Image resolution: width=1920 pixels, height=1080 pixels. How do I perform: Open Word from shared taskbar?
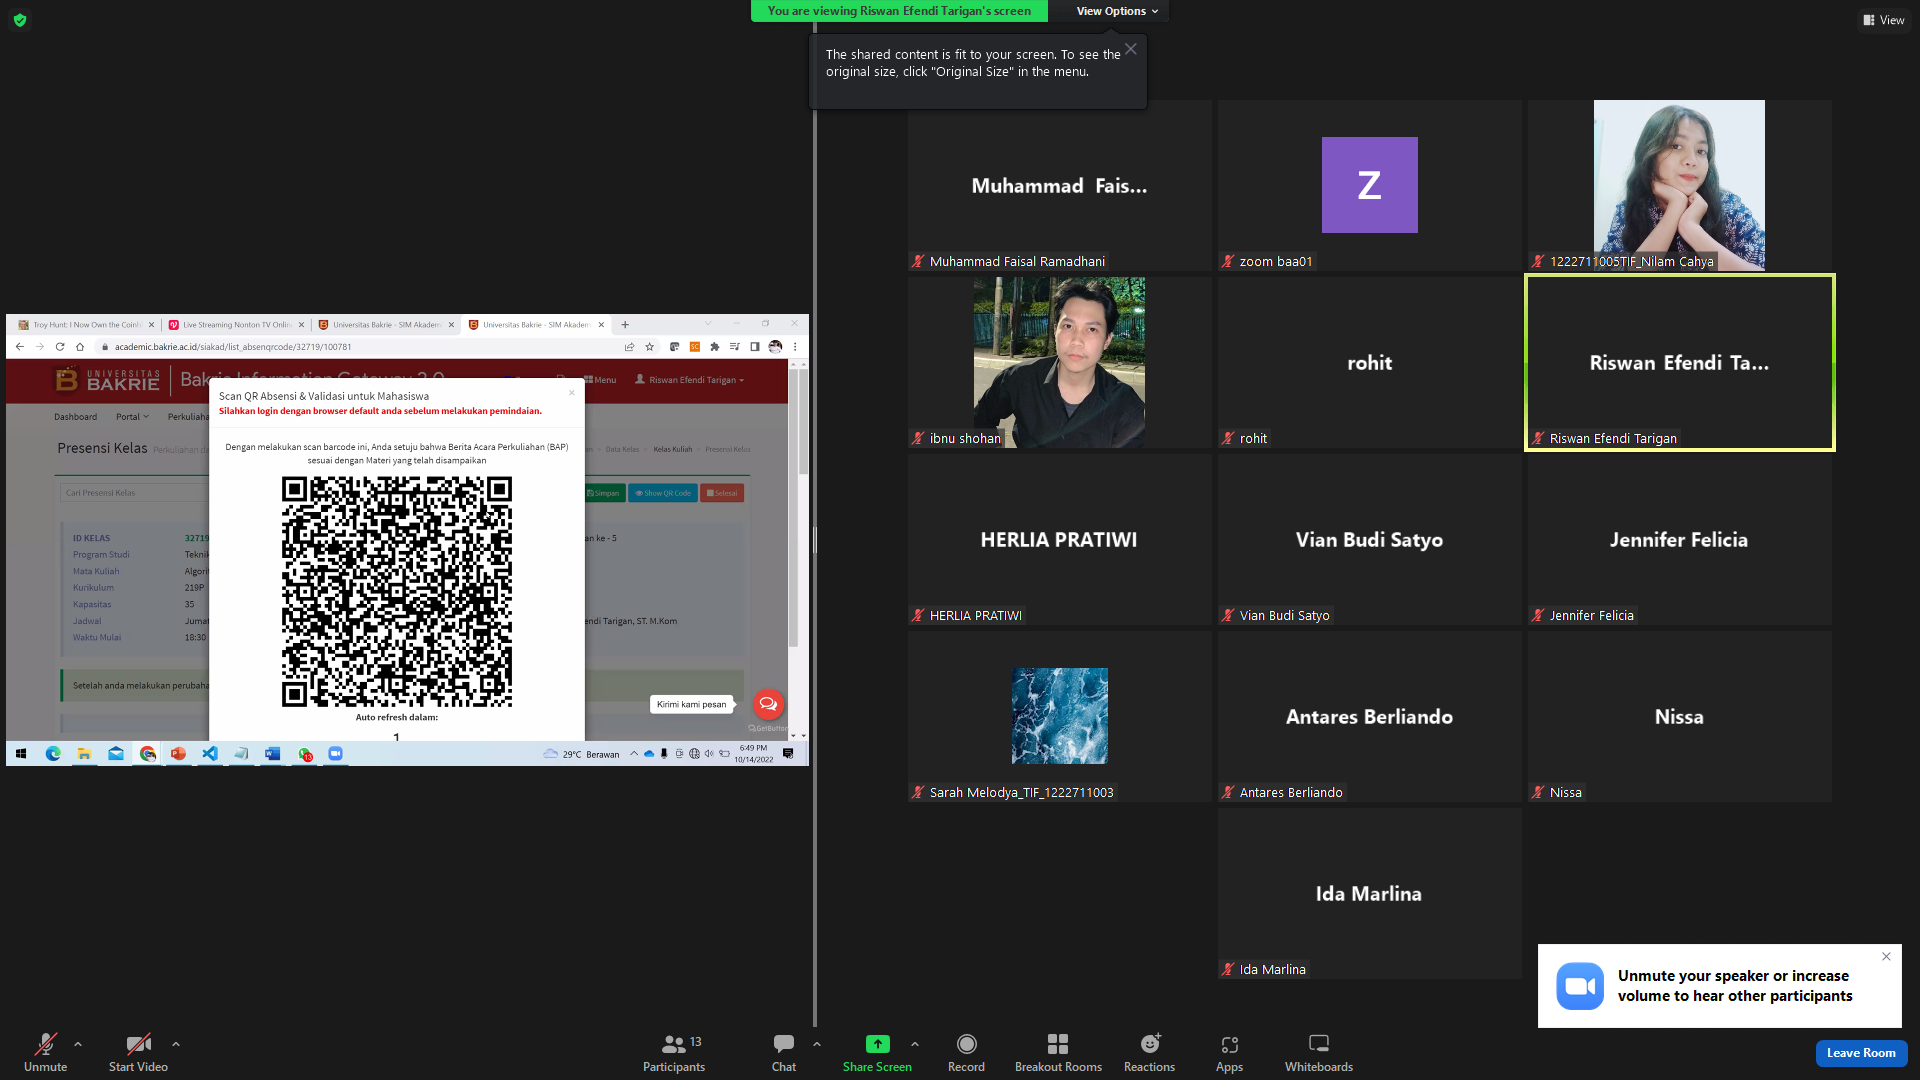pyautogui.click(x=273, y=754)
